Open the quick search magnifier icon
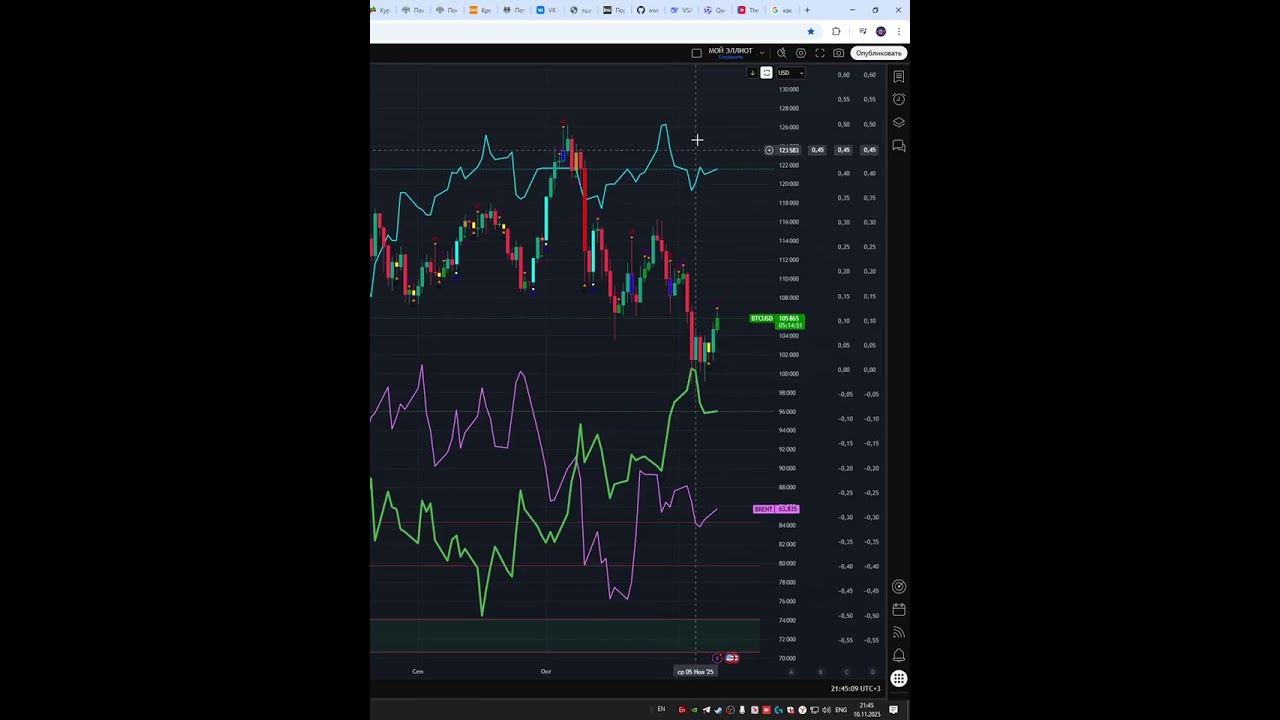 [x=781, y=53]
